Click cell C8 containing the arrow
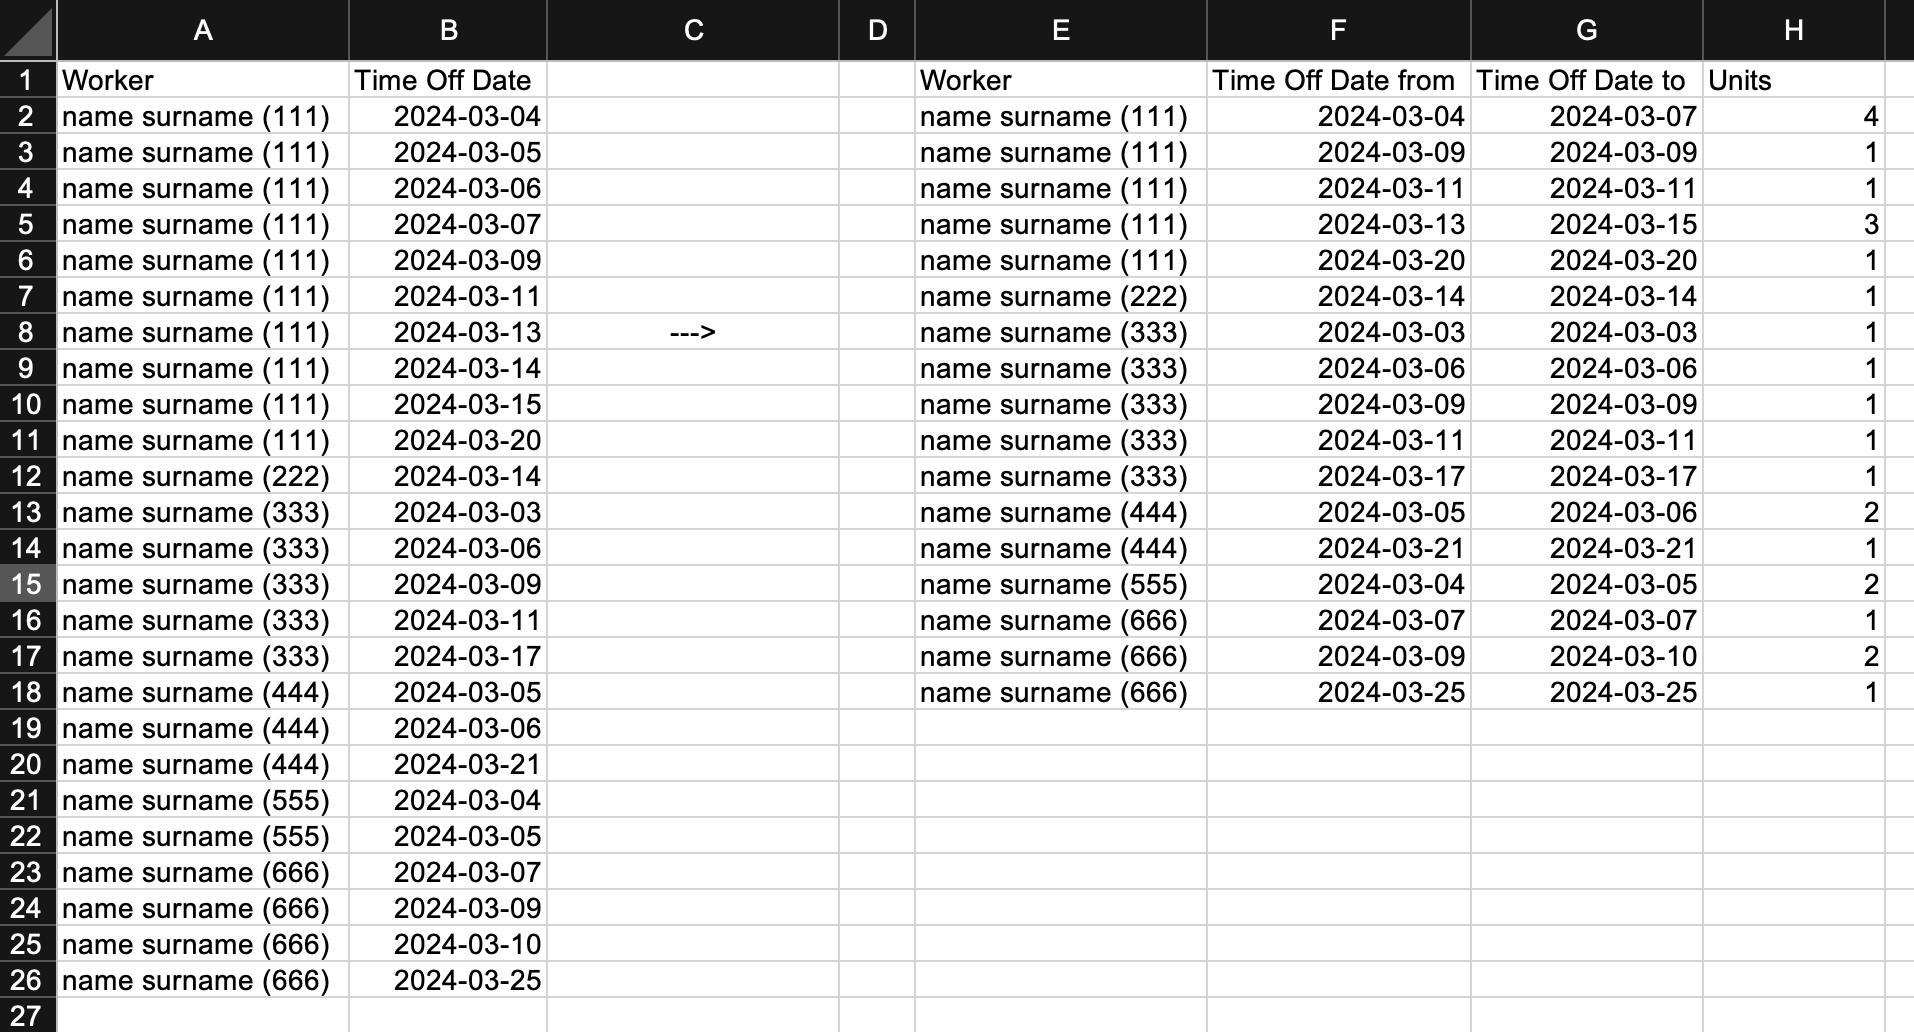The width and height of the screenshot is (1914, 1032). click(693, 332)
